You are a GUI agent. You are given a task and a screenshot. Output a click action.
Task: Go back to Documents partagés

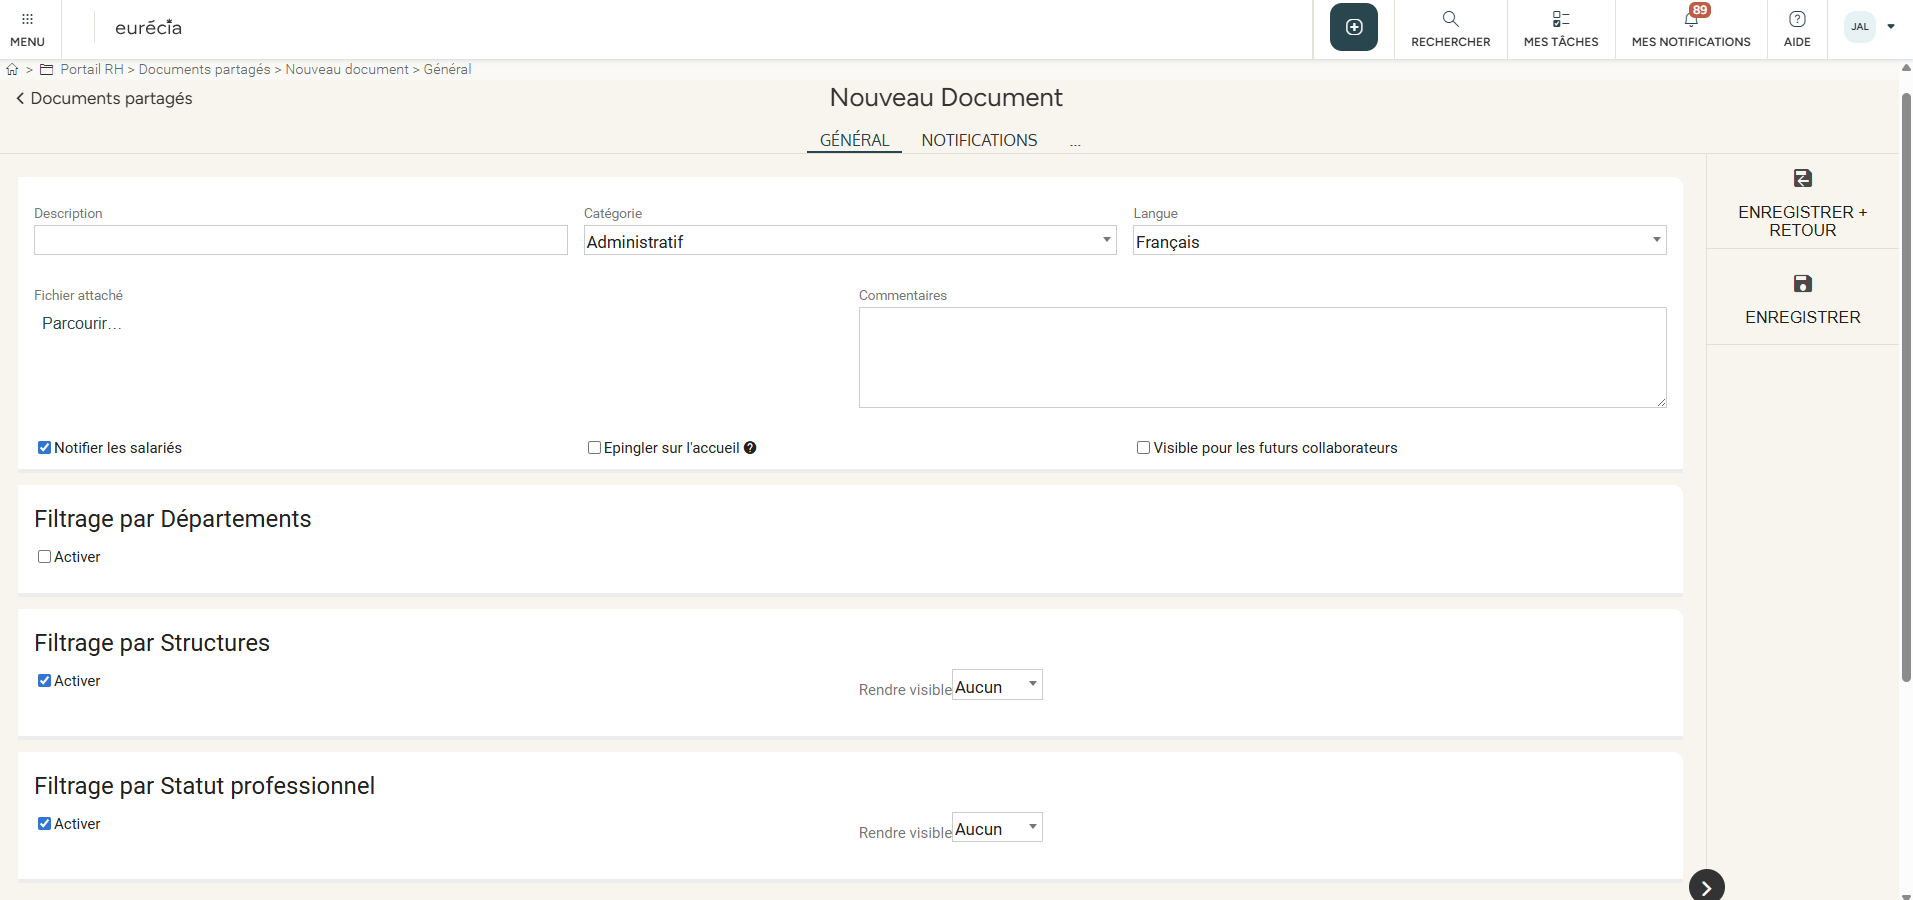(104, 98)
